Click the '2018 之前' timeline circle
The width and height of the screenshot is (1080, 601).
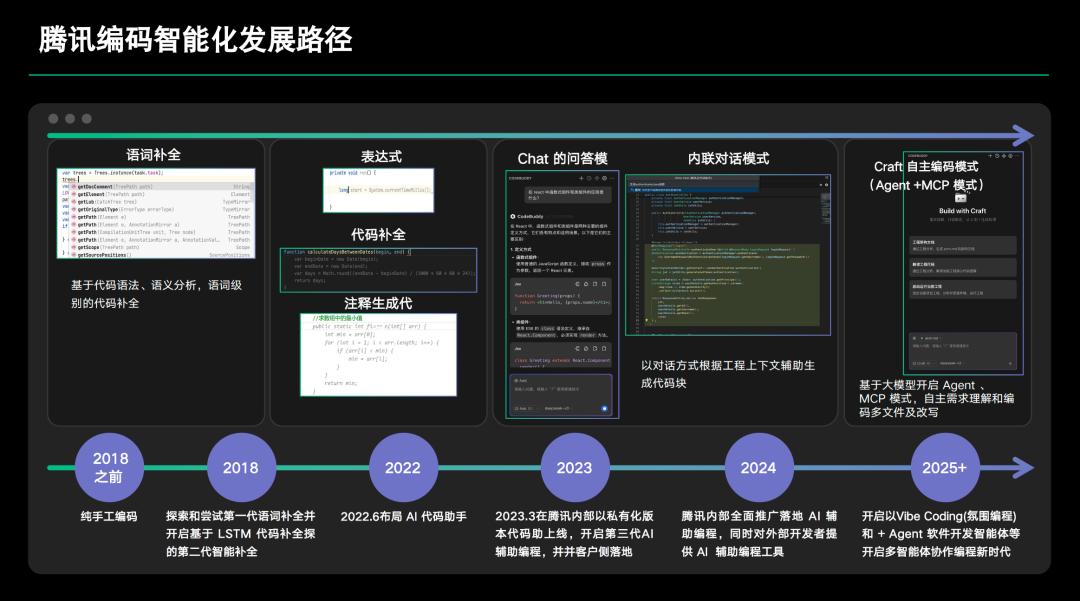point(108,467)
